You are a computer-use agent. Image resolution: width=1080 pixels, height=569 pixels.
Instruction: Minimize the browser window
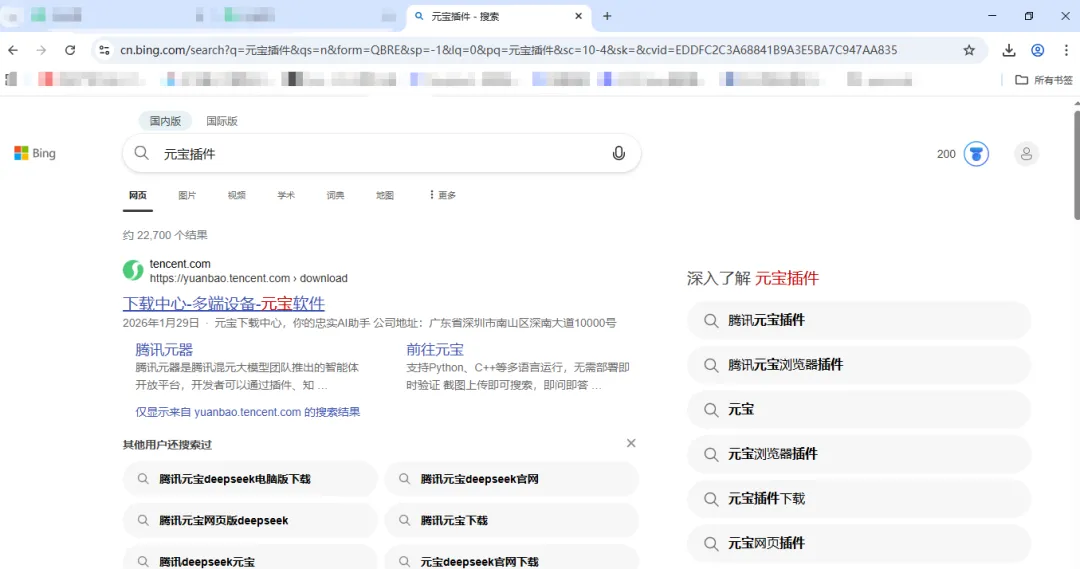(x=992, y=16)
